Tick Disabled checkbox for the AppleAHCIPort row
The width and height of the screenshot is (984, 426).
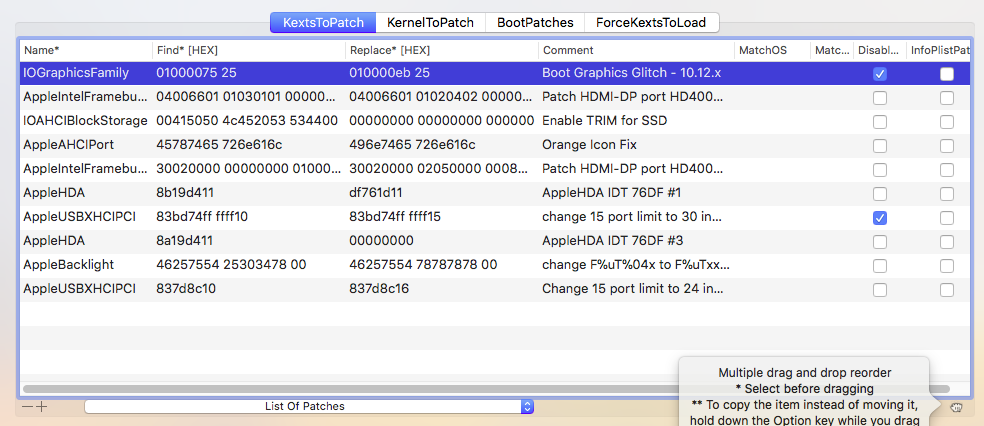coord(880,146)
